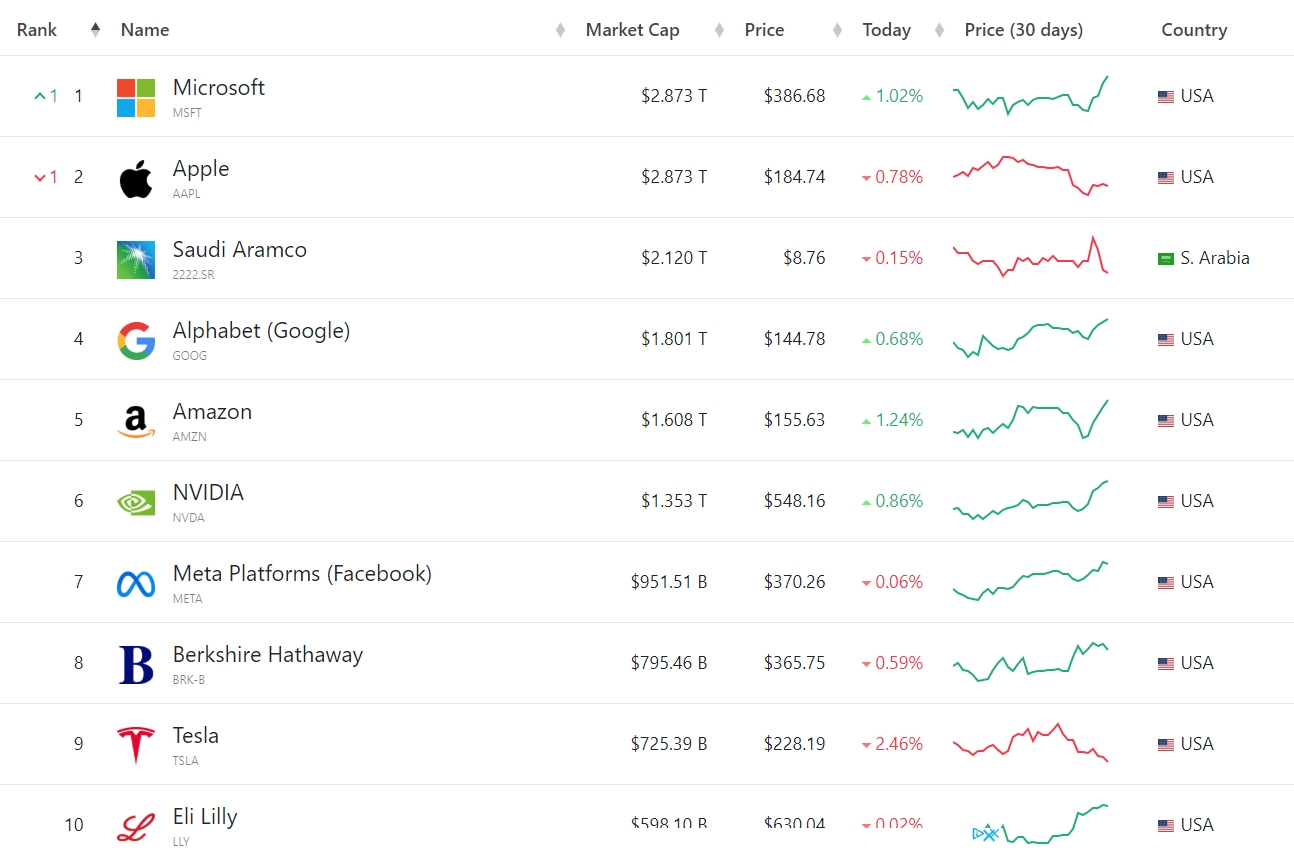Image resolution: width=1294 pixels, height=860 pixels.
Task: Click the Amazon logo icon
Action: point(136,422)
